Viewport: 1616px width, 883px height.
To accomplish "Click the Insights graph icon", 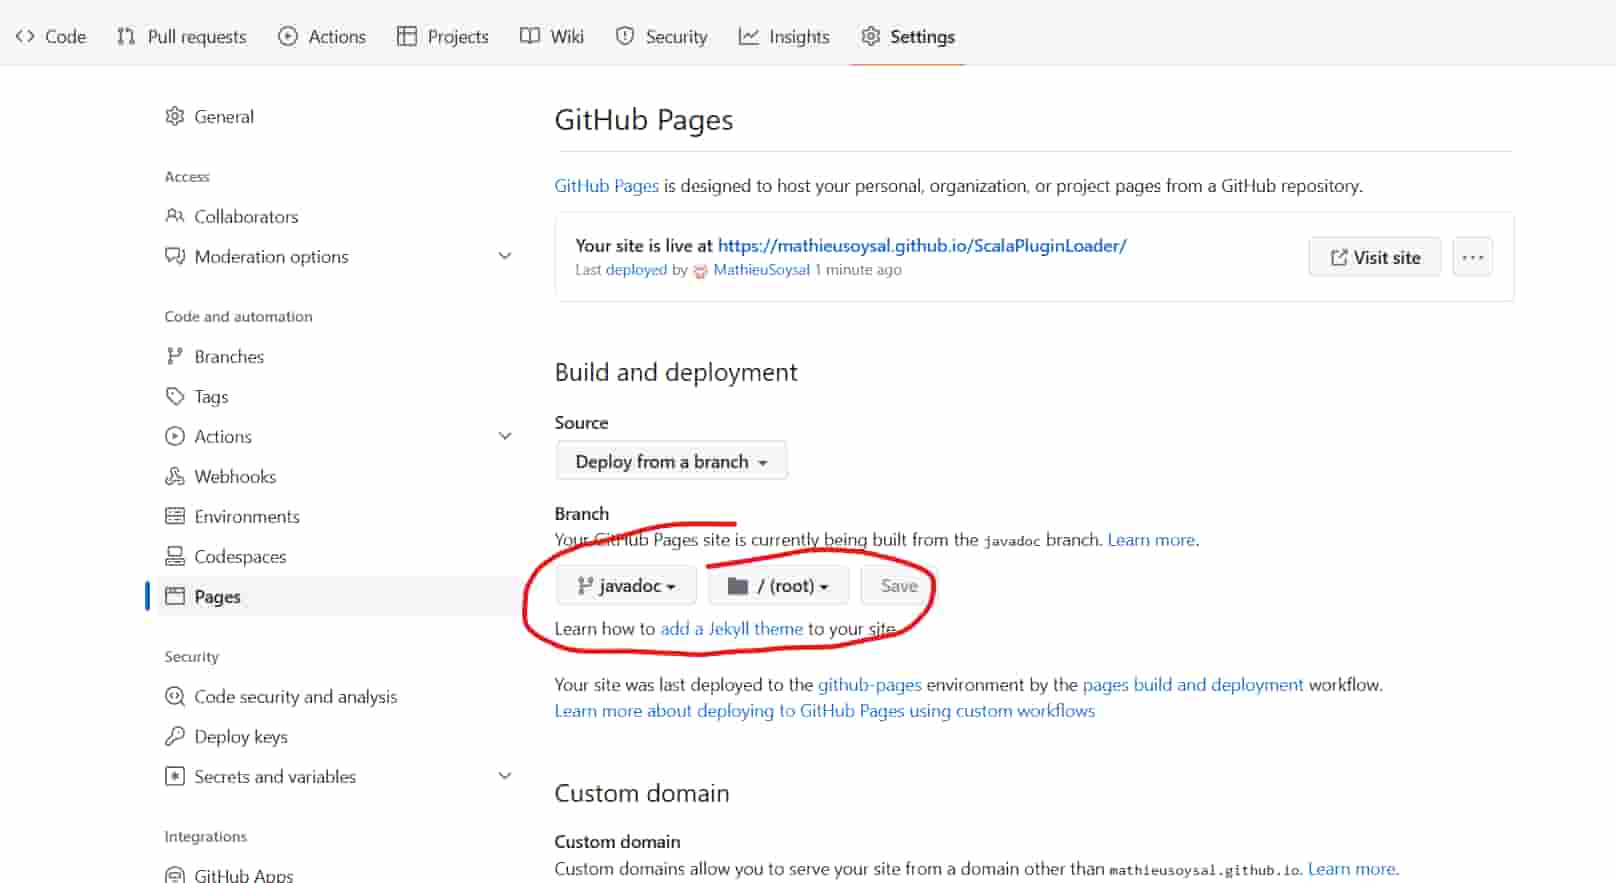I will click(x=748, y=37).
